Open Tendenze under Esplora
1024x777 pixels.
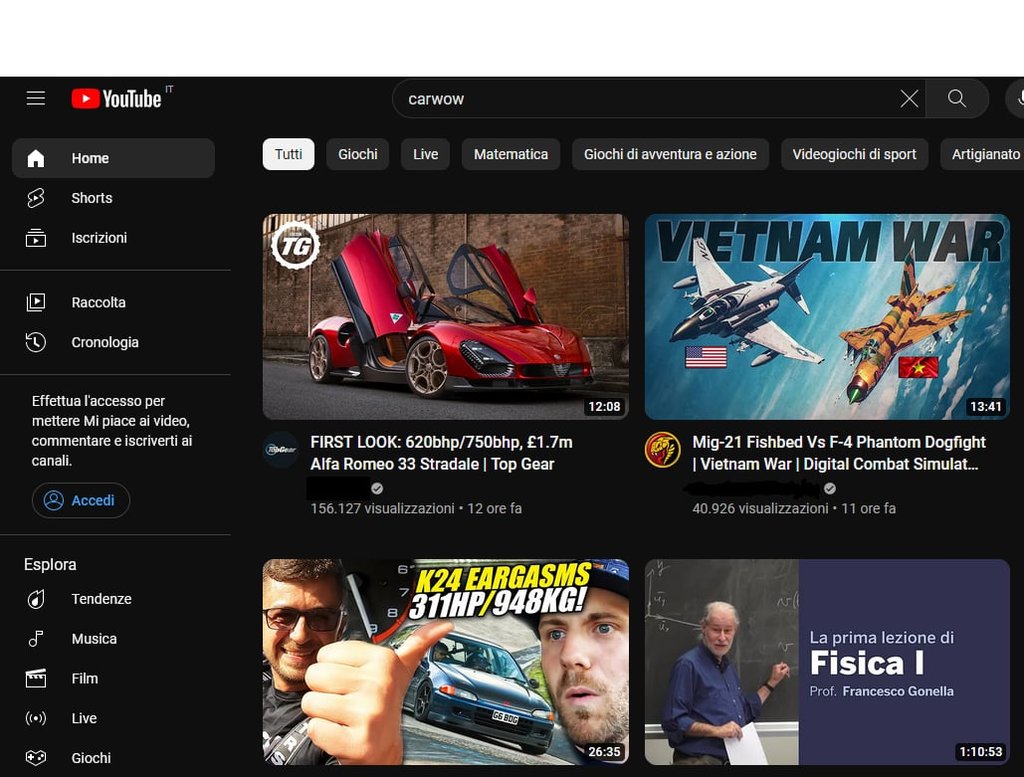101,599
